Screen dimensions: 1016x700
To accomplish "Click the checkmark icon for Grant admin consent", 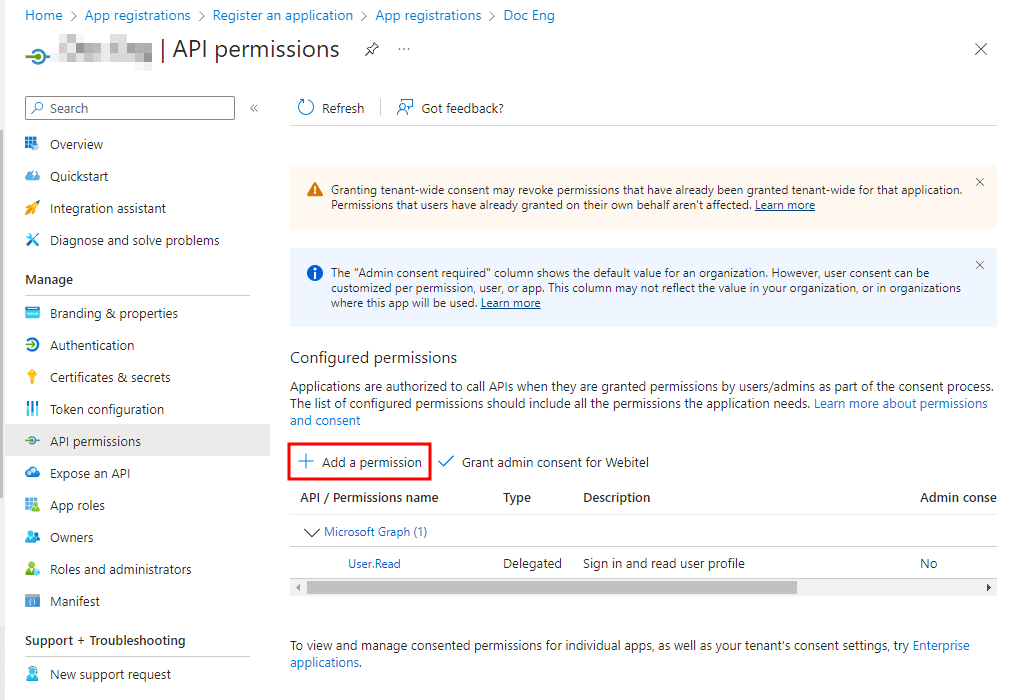I will 446,461.
